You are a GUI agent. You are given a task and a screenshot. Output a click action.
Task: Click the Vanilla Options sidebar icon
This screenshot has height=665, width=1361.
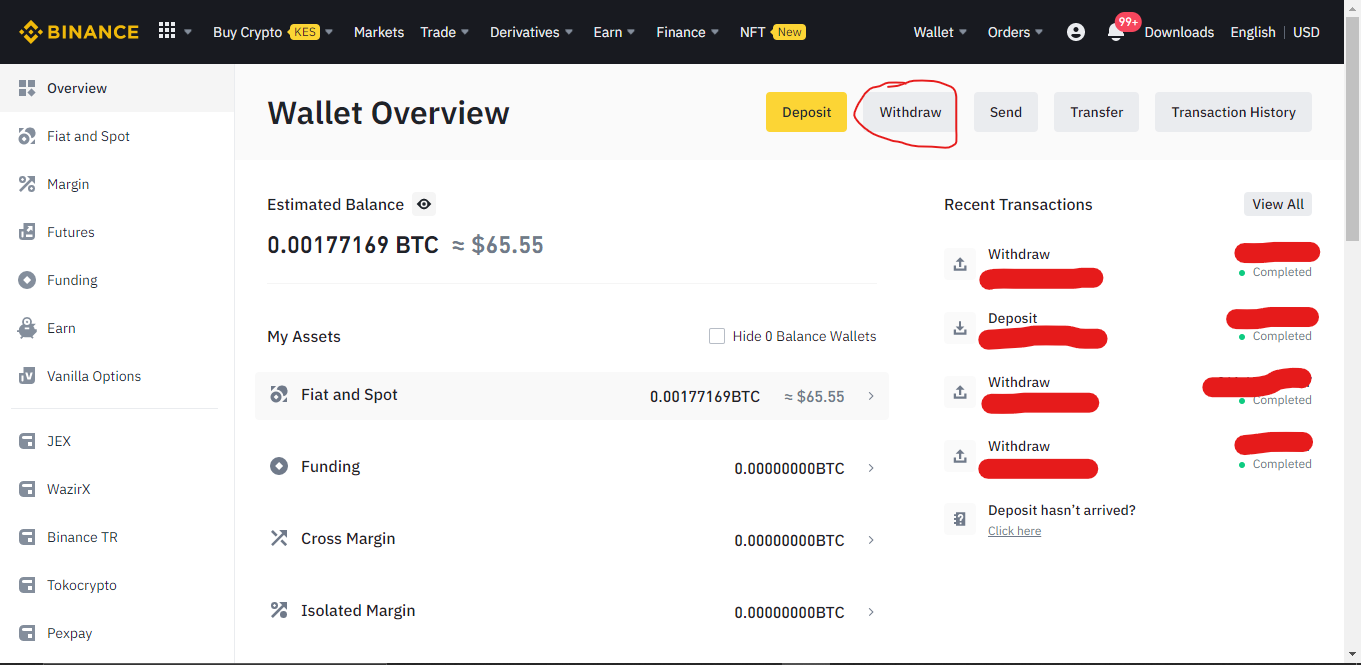27,376
